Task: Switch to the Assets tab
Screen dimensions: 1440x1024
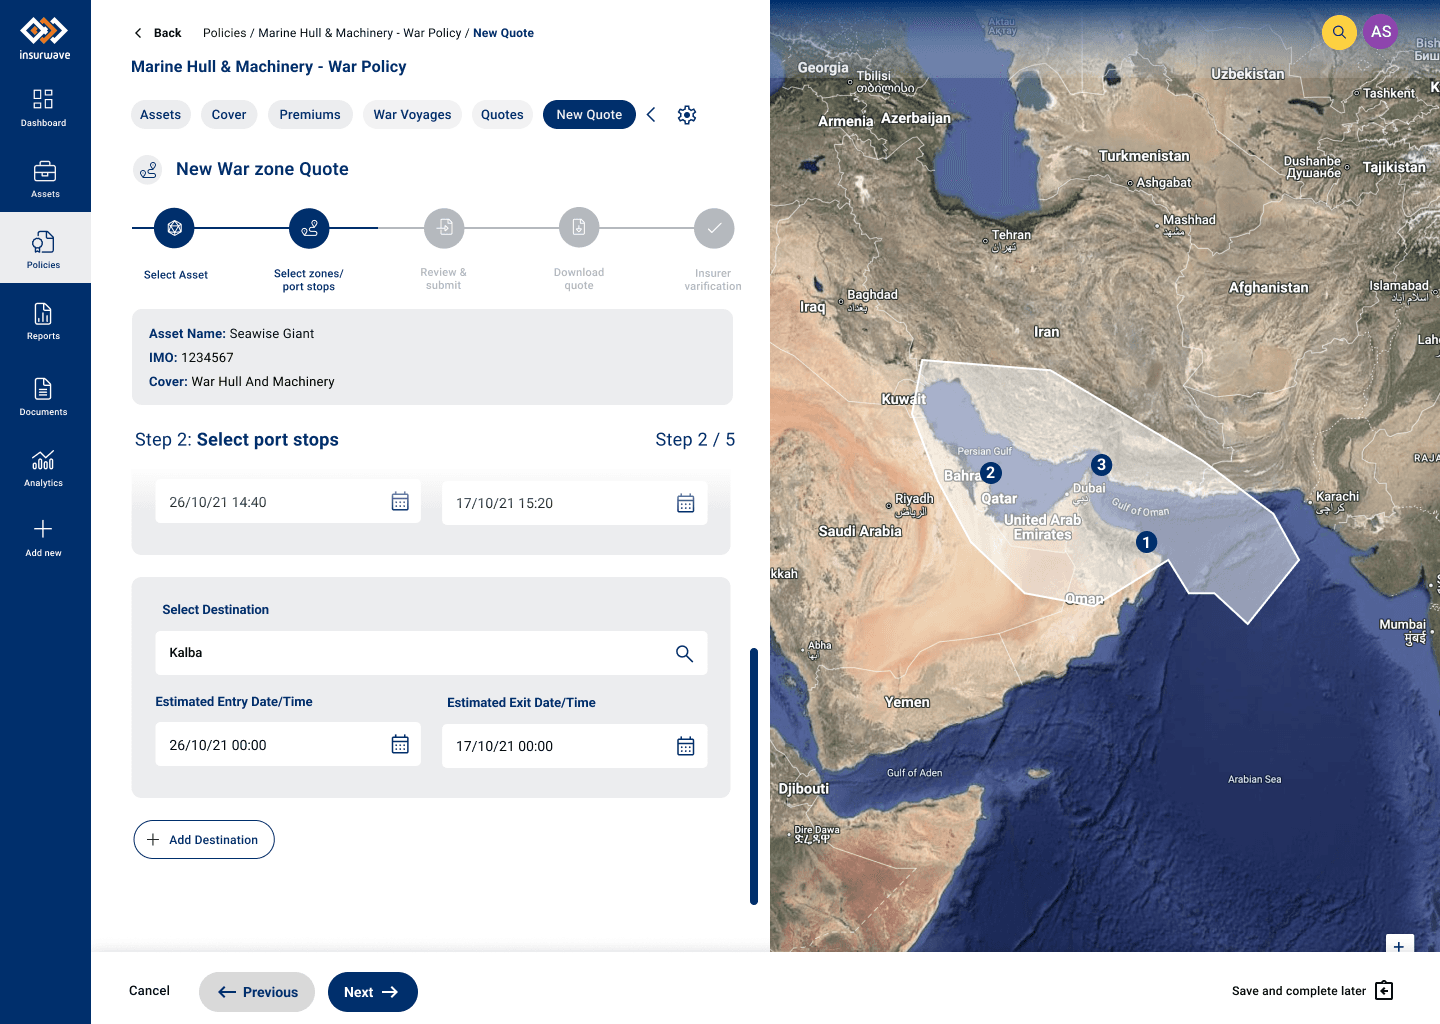Action: [x=161, y=115]
